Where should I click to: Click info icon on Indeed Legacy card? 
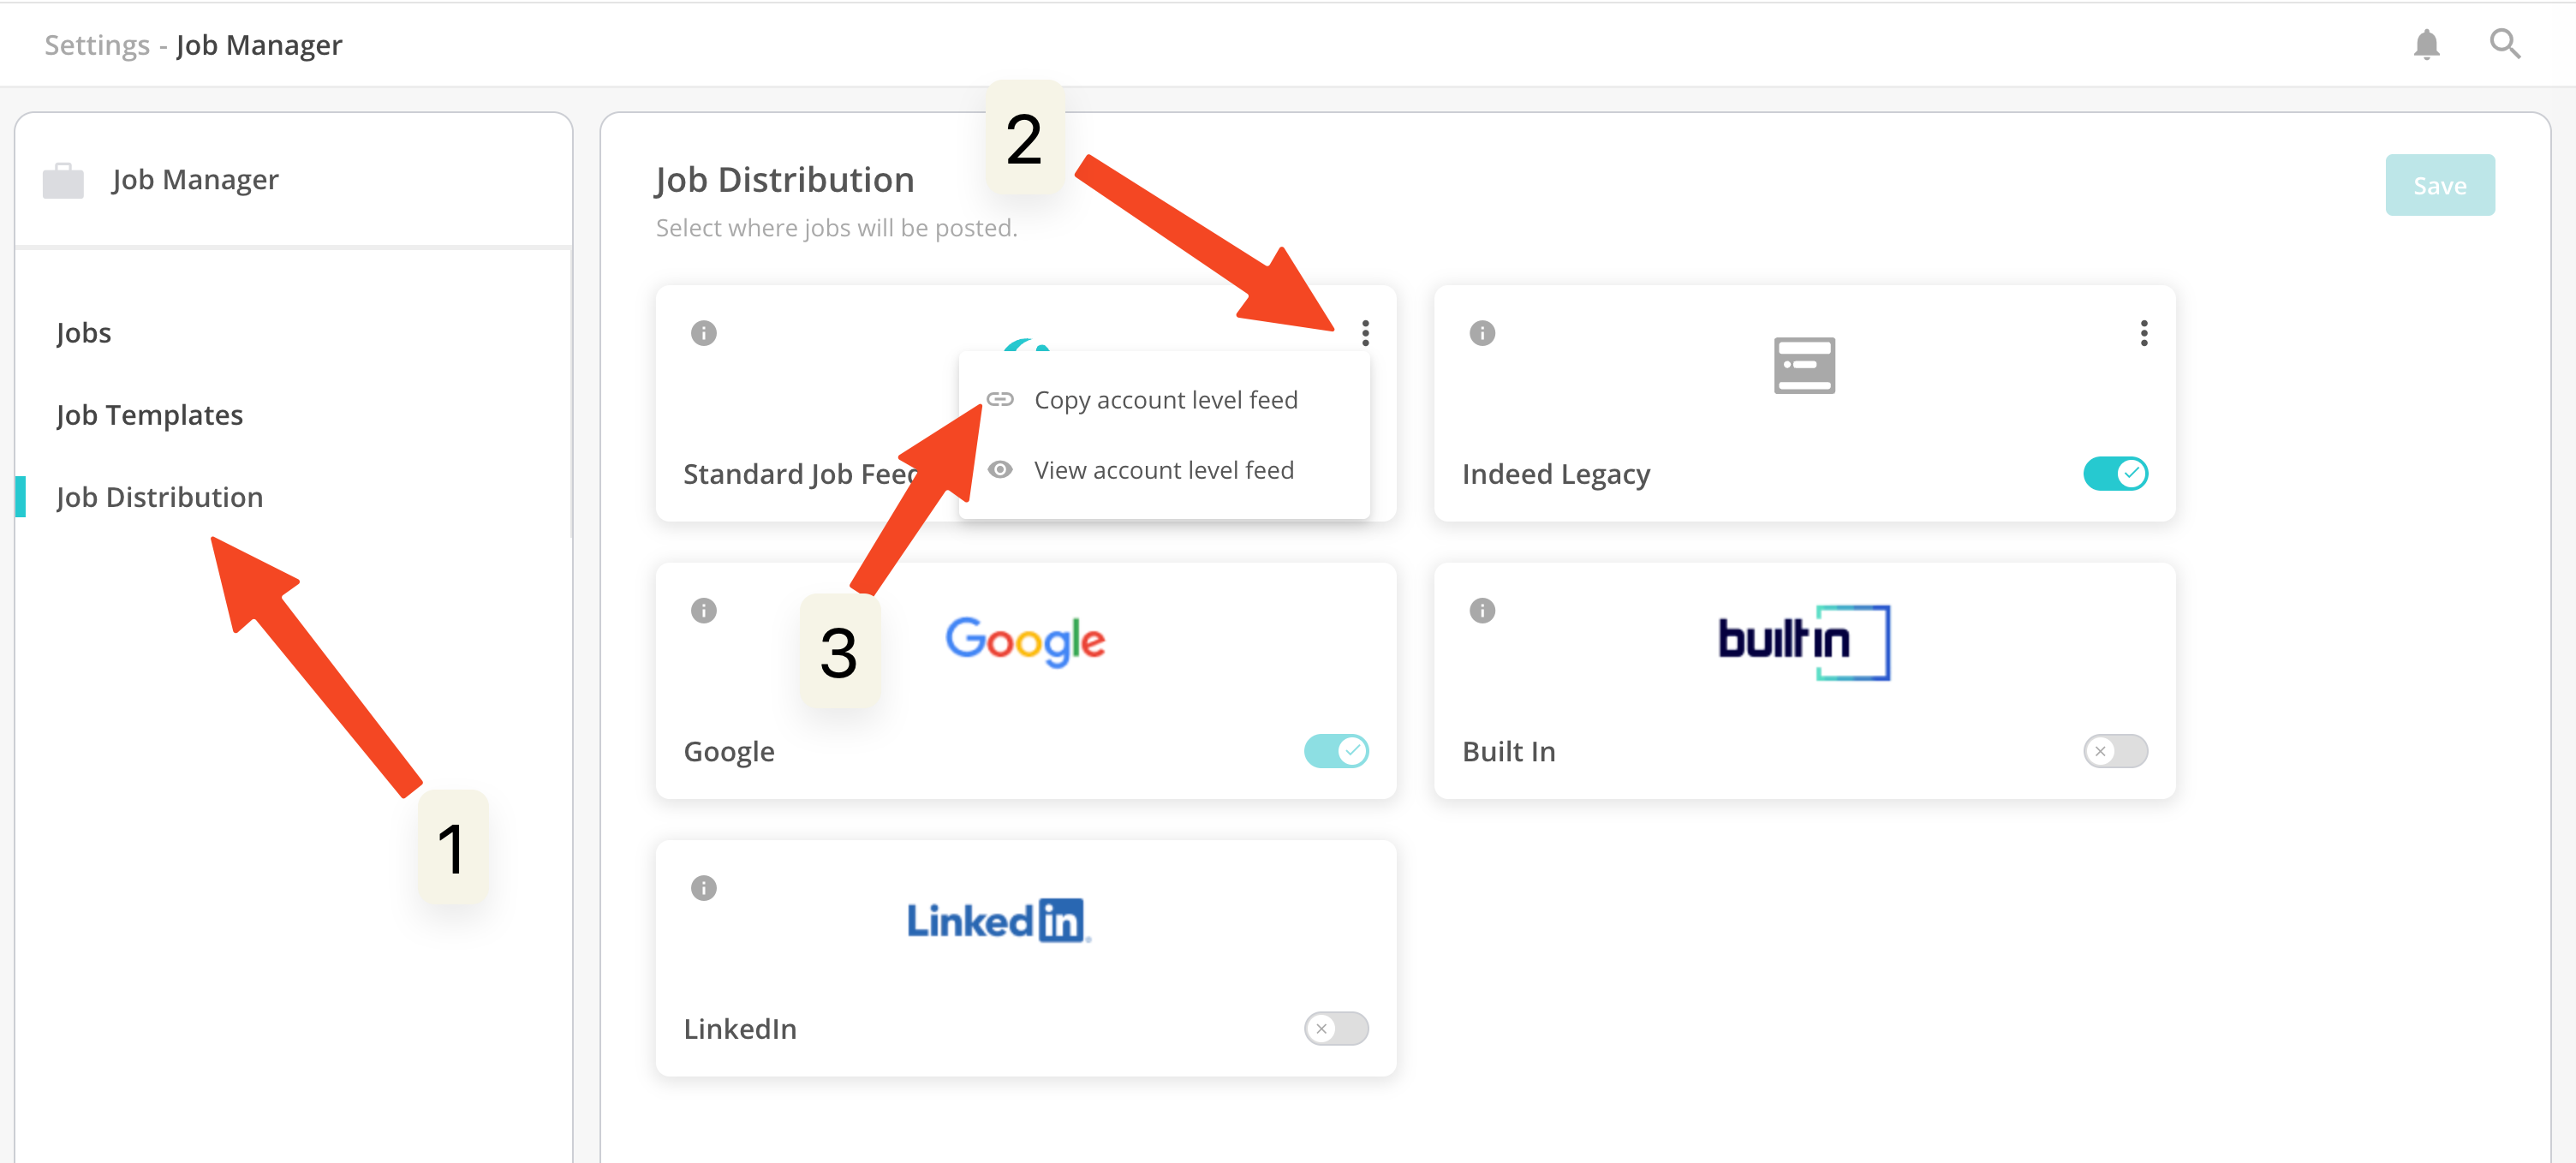pyautogui.click(x=1482, y=333)
